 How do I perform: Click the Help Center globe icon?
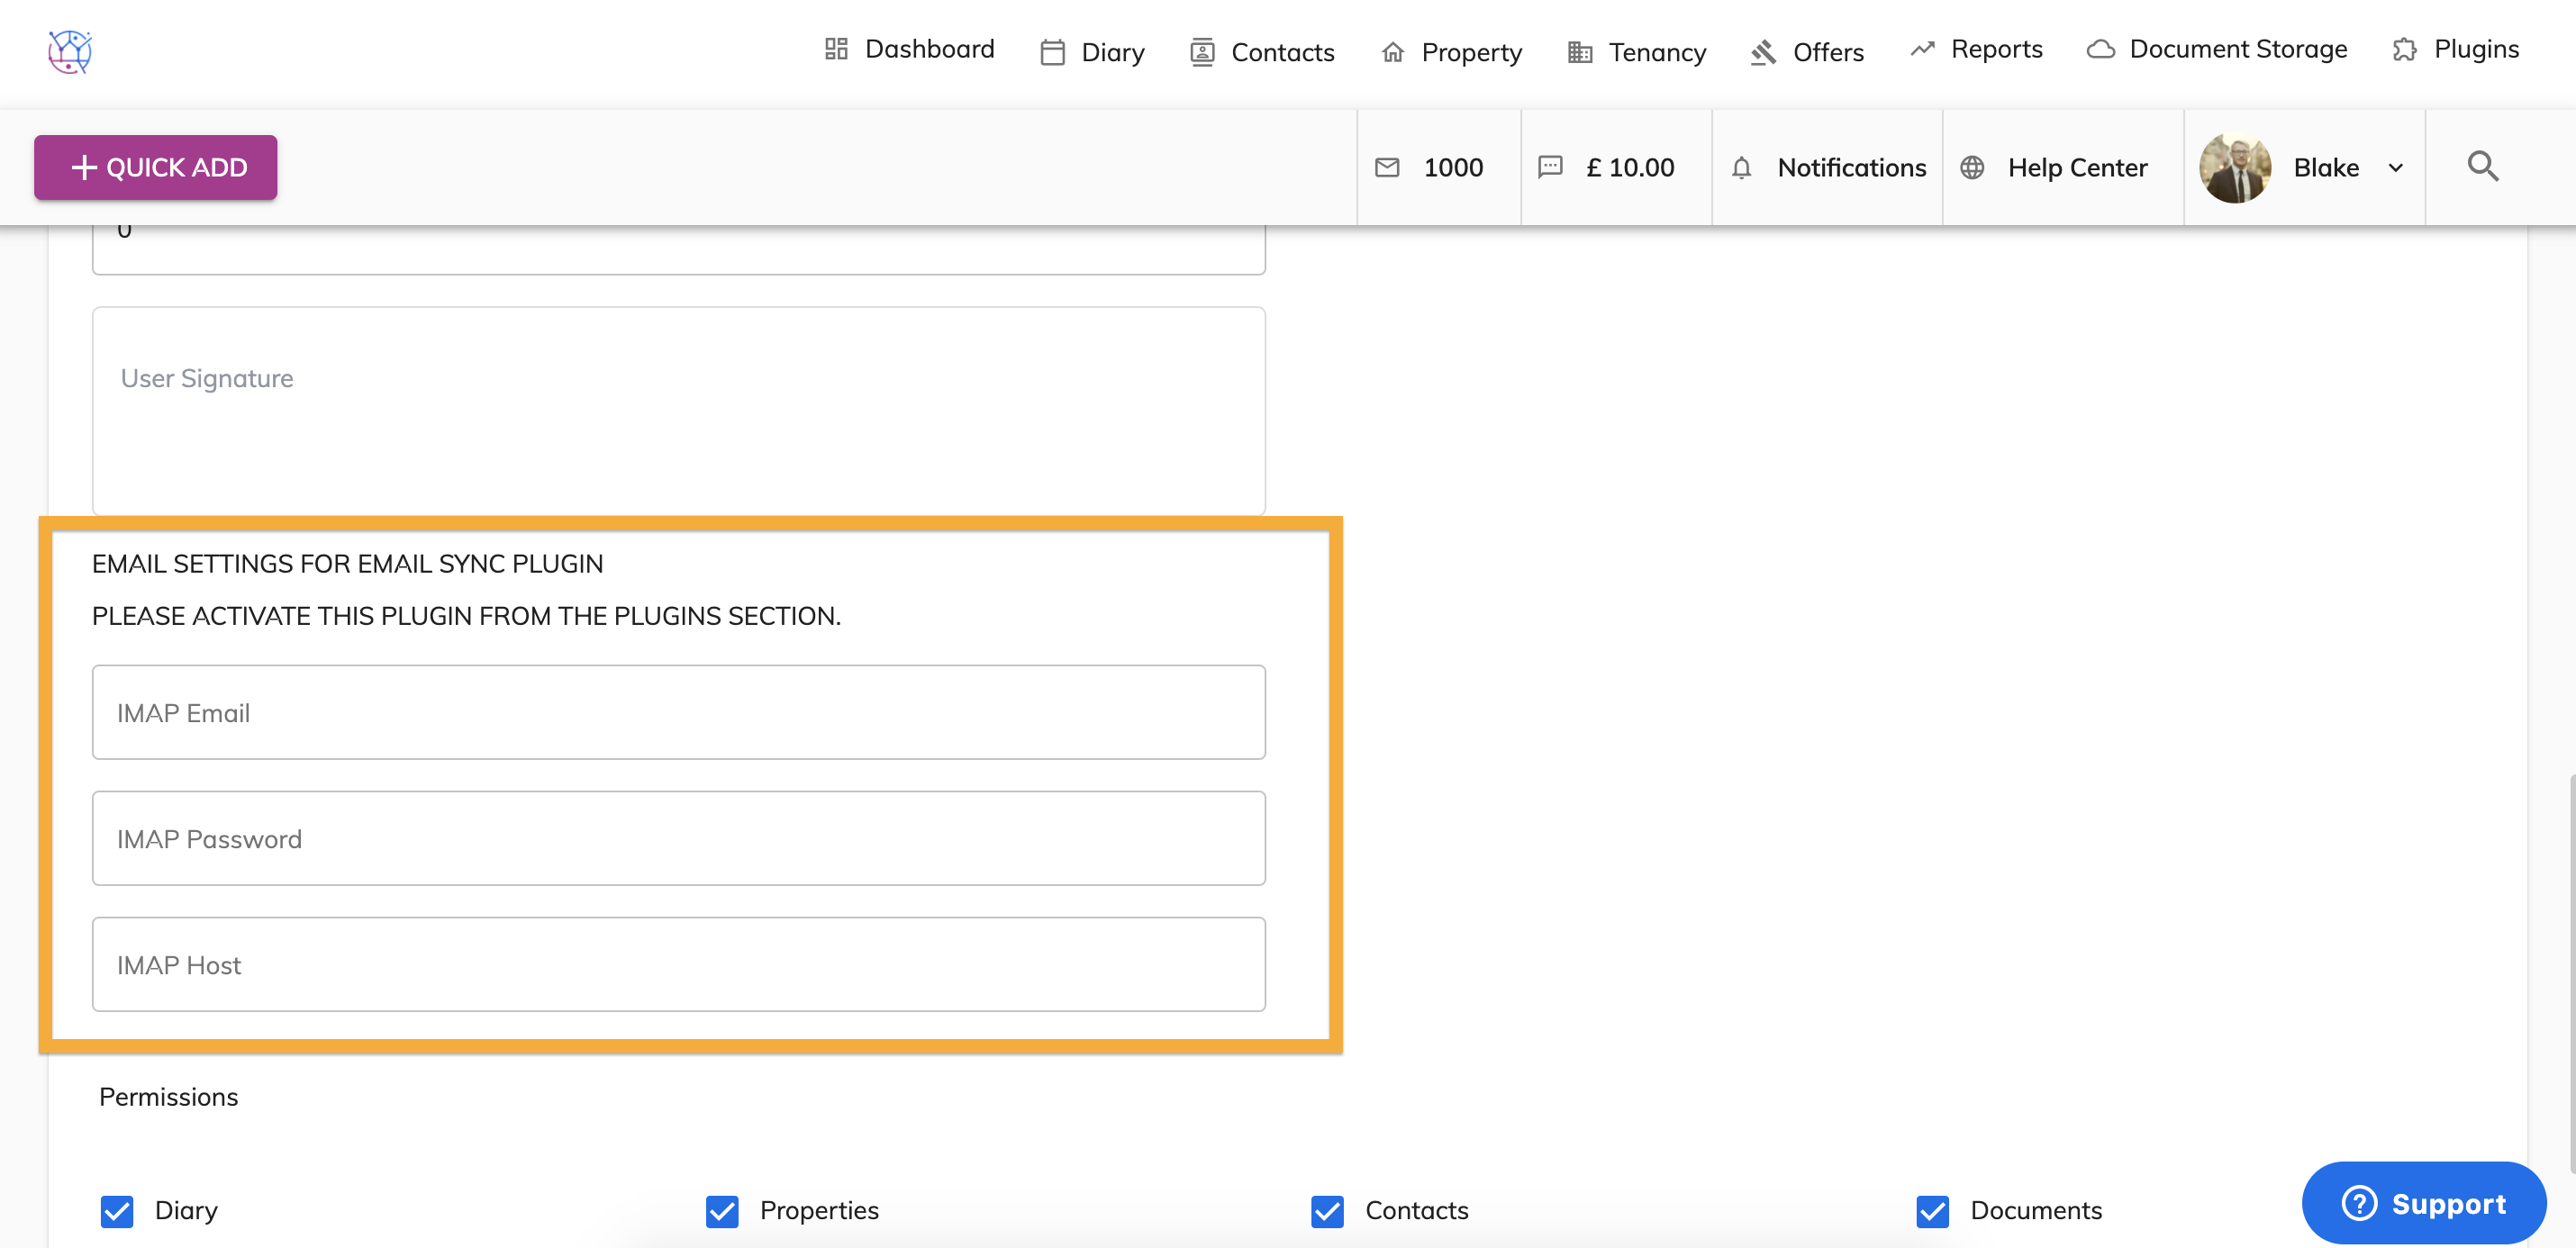[x=1972, y=167]
